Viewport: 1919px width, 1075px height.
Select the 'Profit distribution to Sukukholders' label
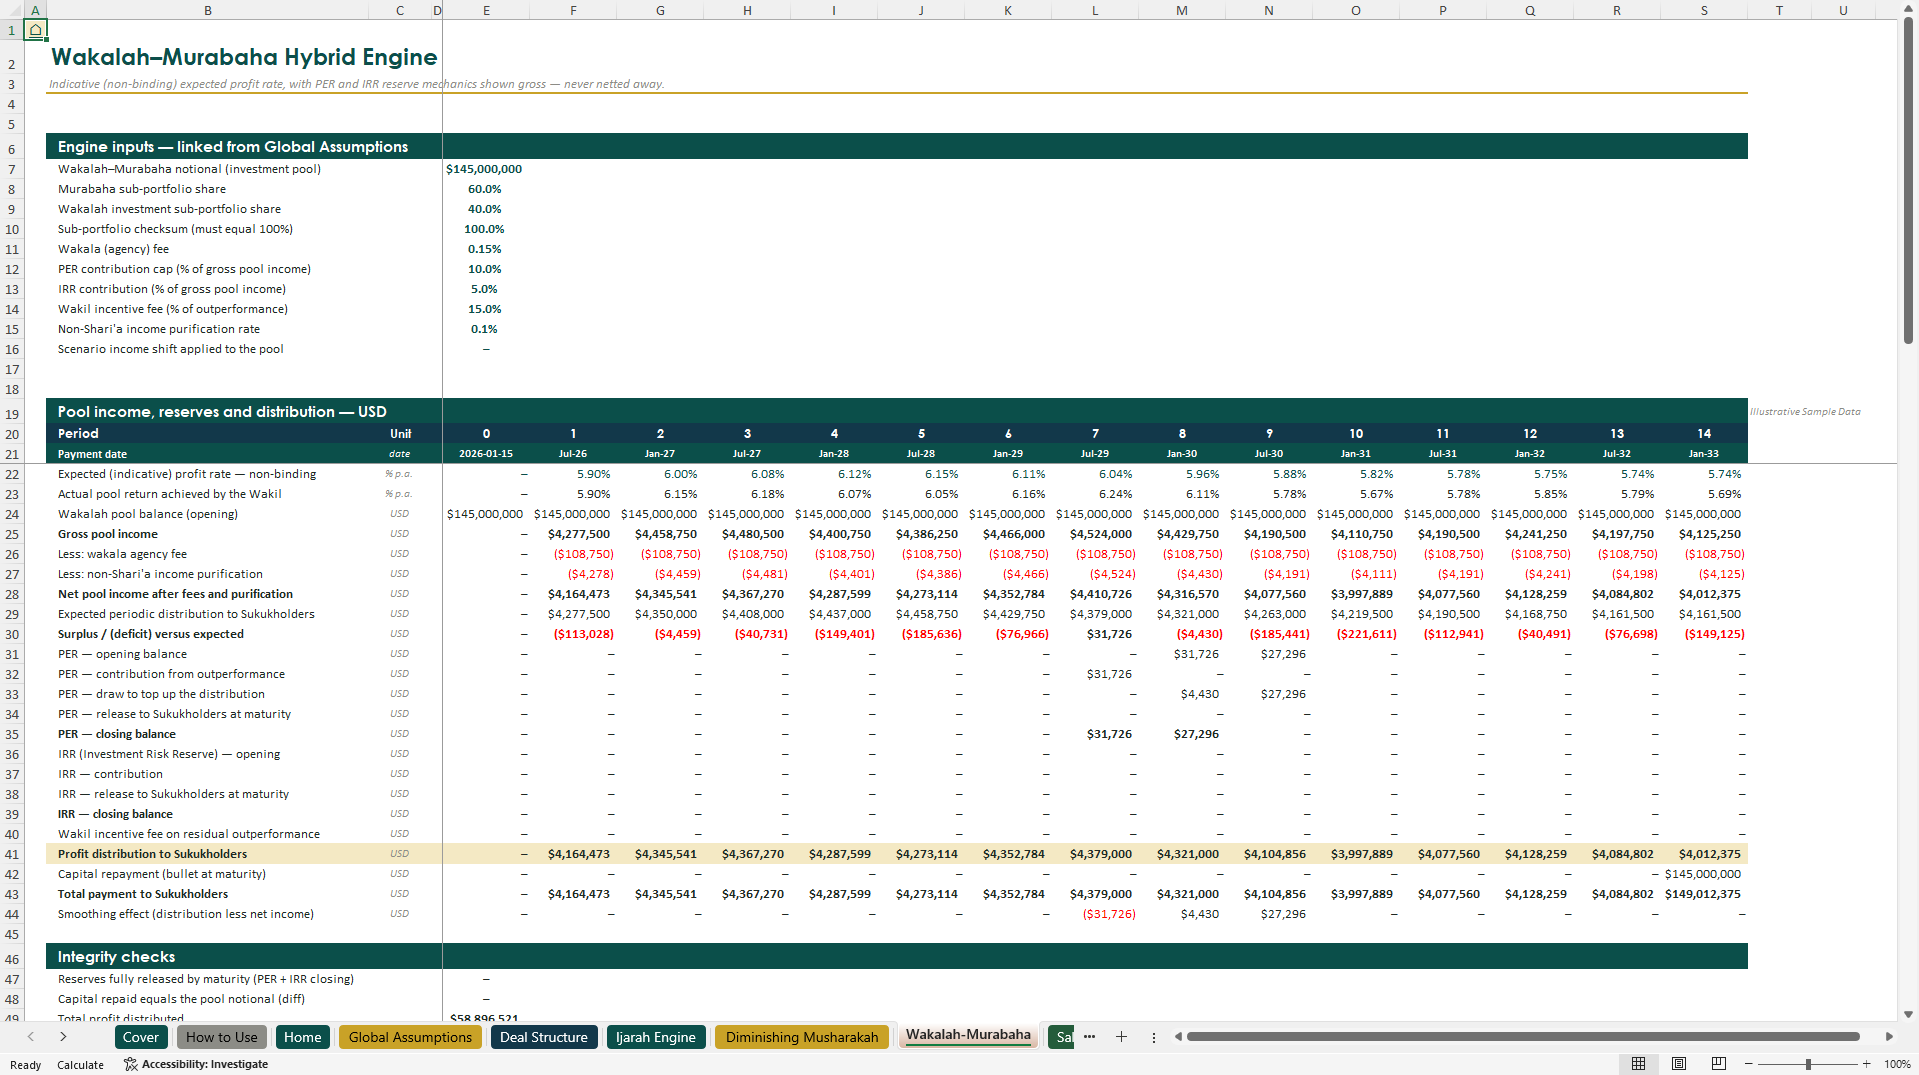click(x=152, y=854)
